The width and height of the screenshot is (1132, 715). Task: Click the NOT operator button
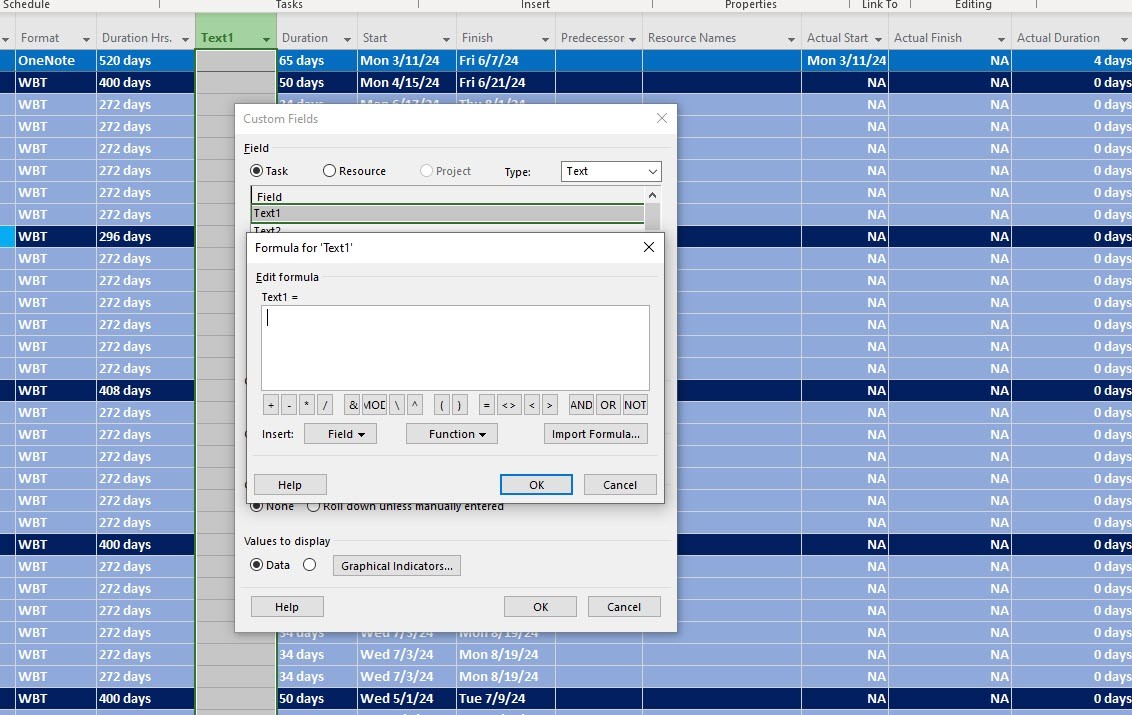point(635,404)
